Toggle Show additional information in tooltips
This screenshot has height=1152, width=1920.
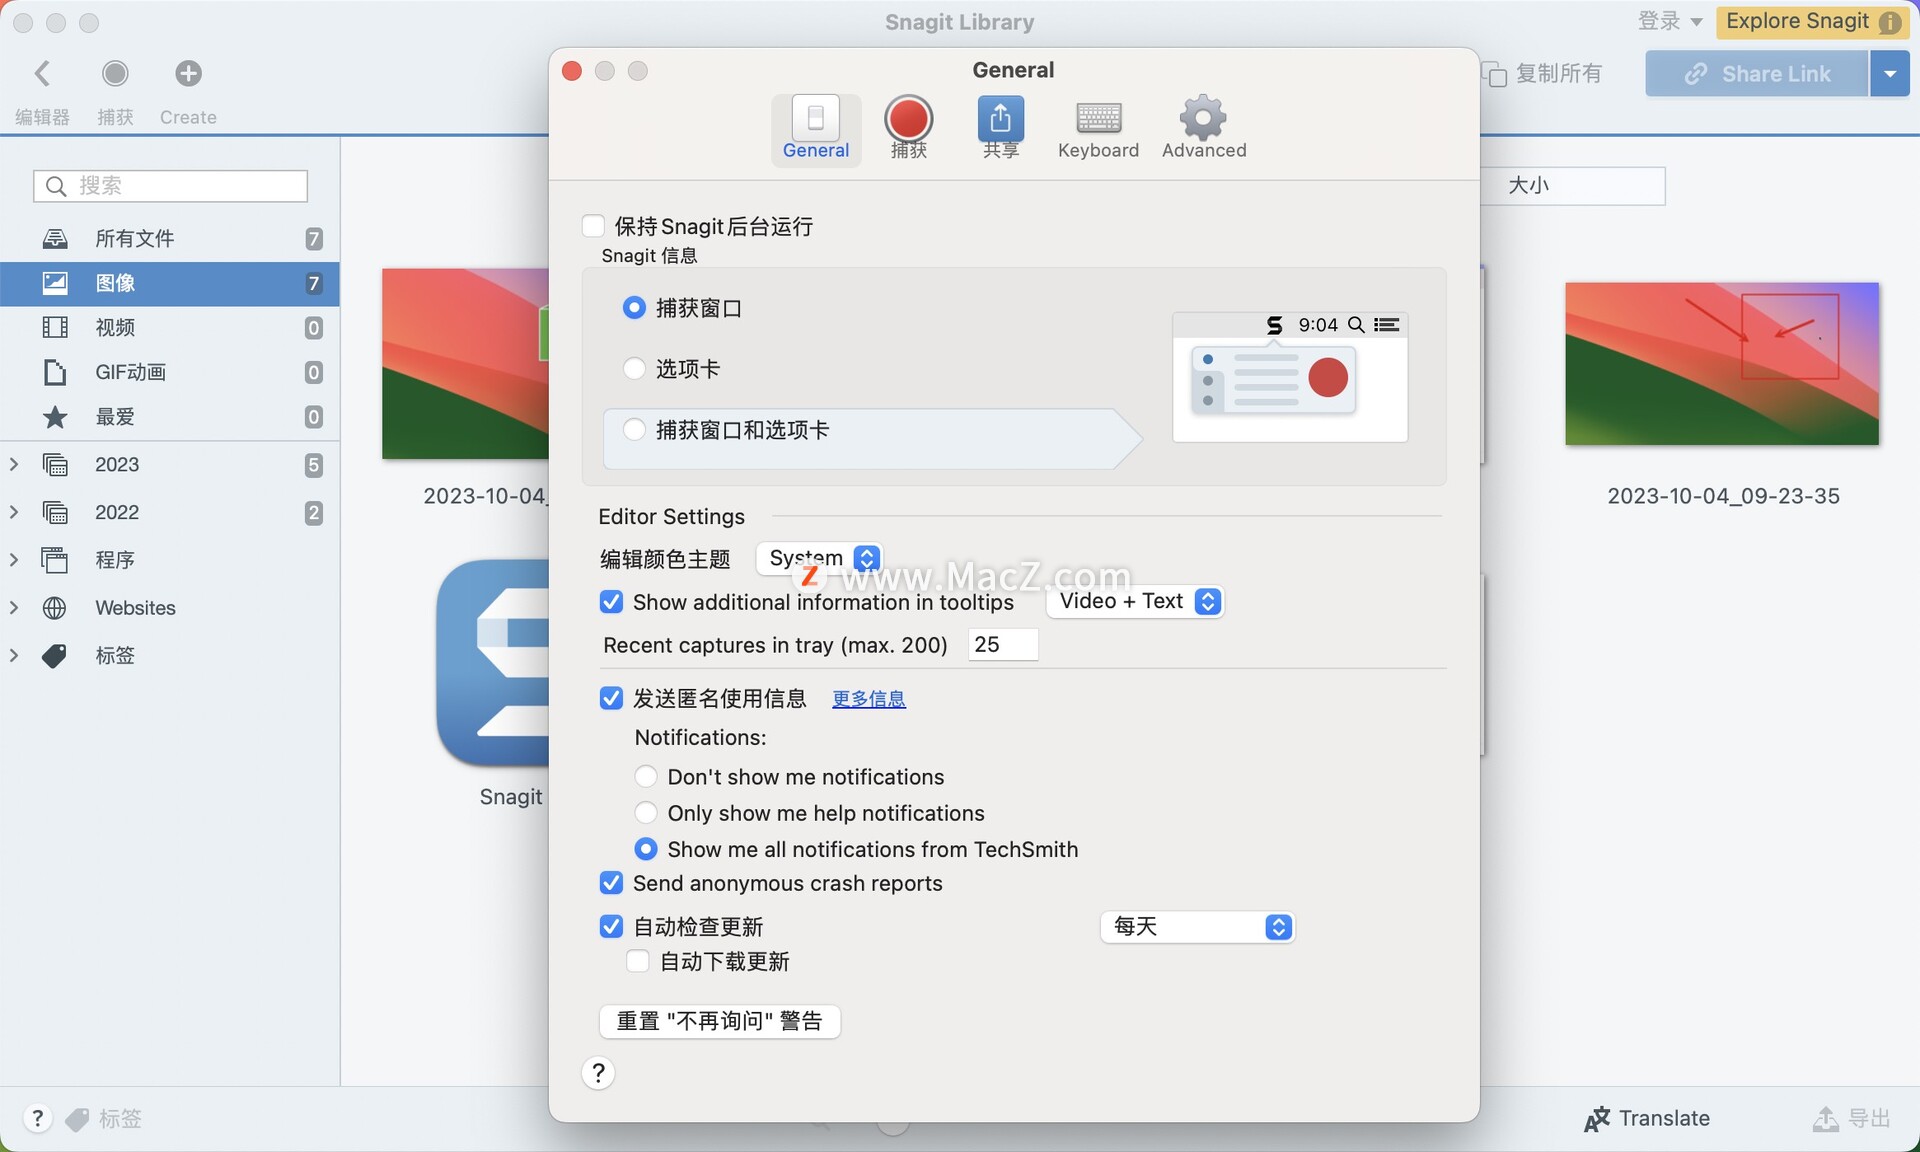point(611,602)
